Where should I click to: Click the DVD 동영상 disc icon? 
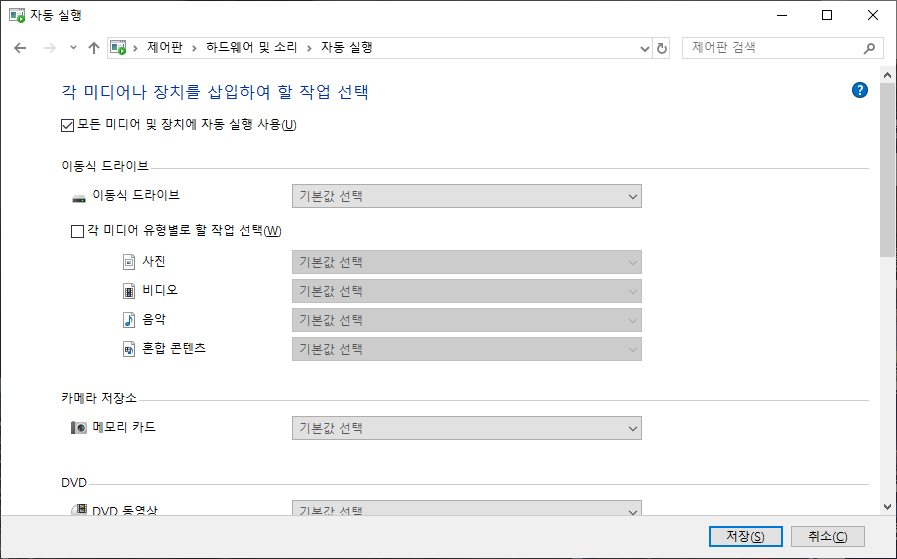(x=79, y=509)
